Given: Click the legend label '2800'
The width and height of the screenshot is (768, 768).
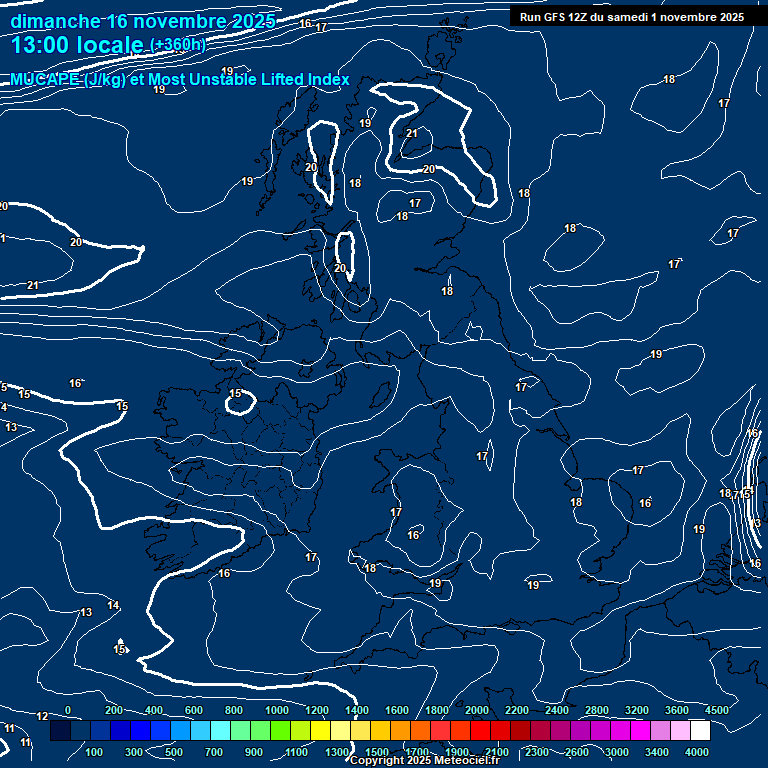Looking at the screenshot, I should 597,710.
